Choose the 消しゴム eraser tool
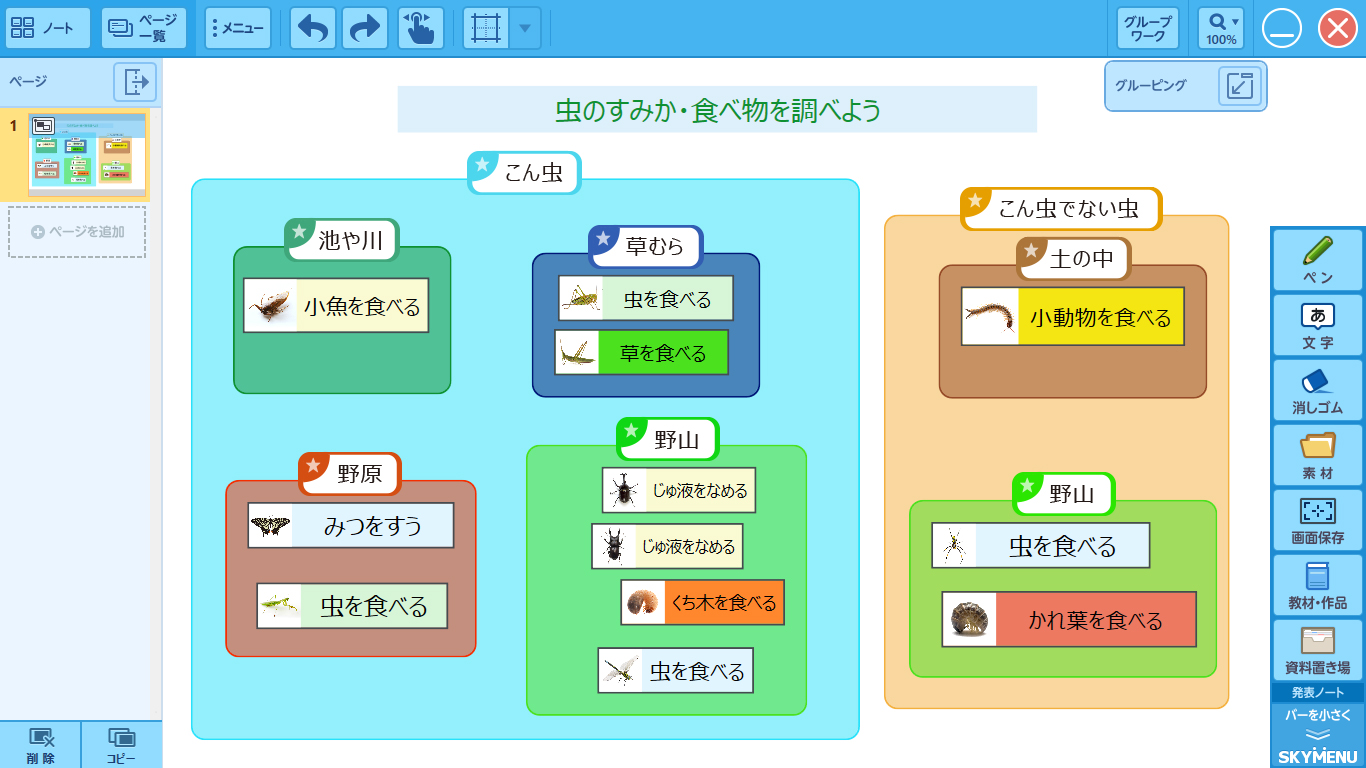The width and height of the screenshot is (1366, 768). point(1317,390)
